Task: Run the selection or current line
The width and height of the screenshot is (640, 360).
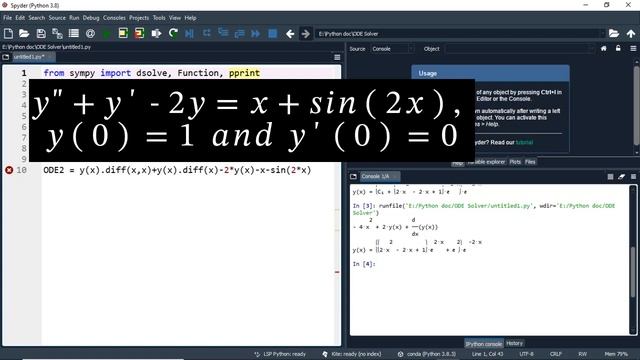Action: pyautogui.click(x=156, y=33)
